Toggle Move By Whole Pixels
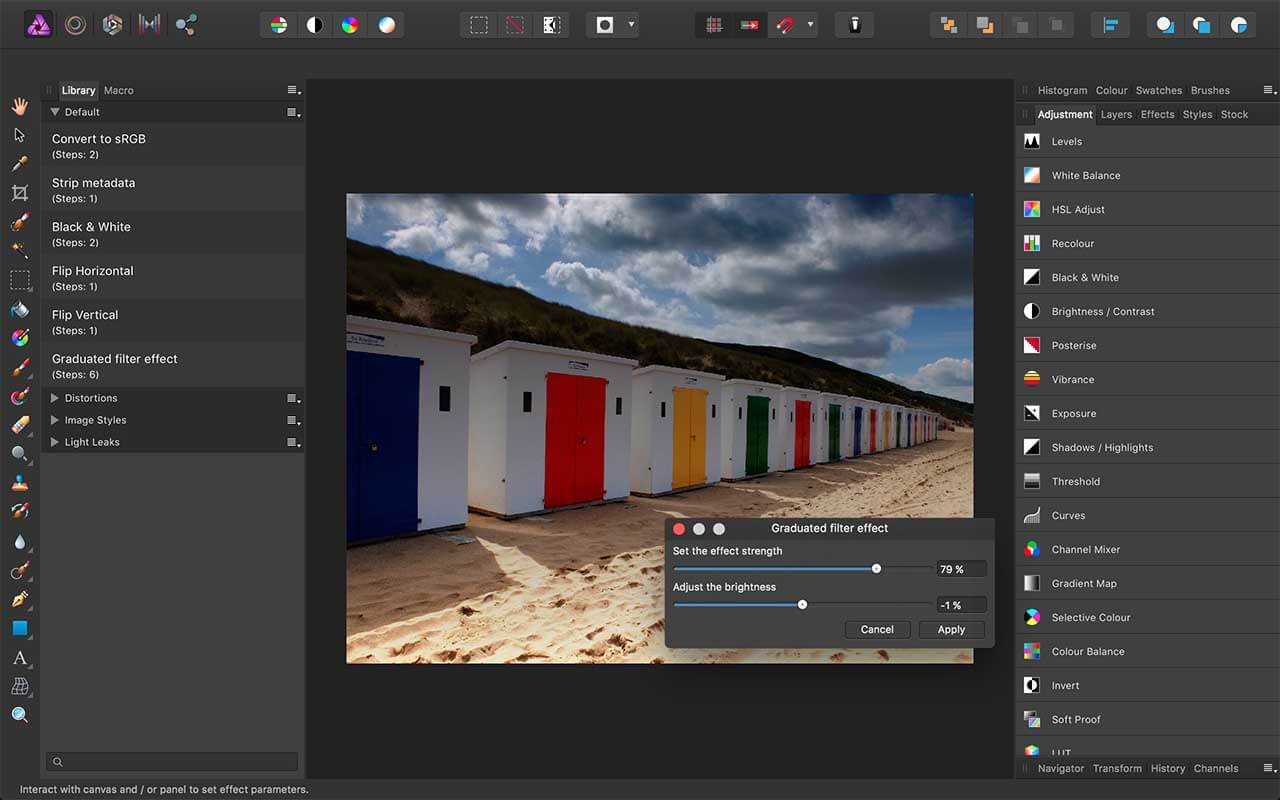1280x800 pixels. point(749,25)
